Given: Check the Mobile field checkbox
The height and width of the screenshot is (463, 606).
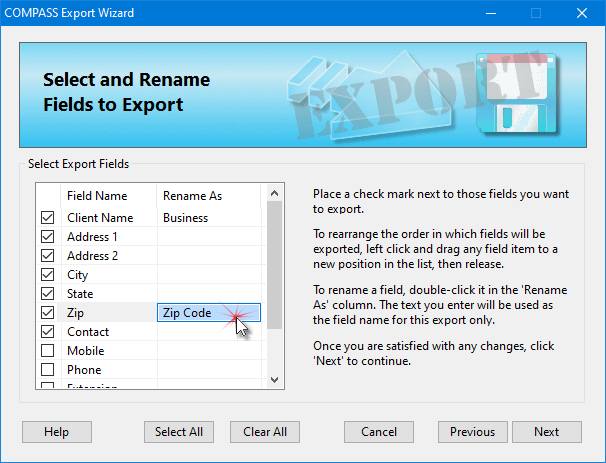Looking at the screenshot, I should [x=48, y=351].
